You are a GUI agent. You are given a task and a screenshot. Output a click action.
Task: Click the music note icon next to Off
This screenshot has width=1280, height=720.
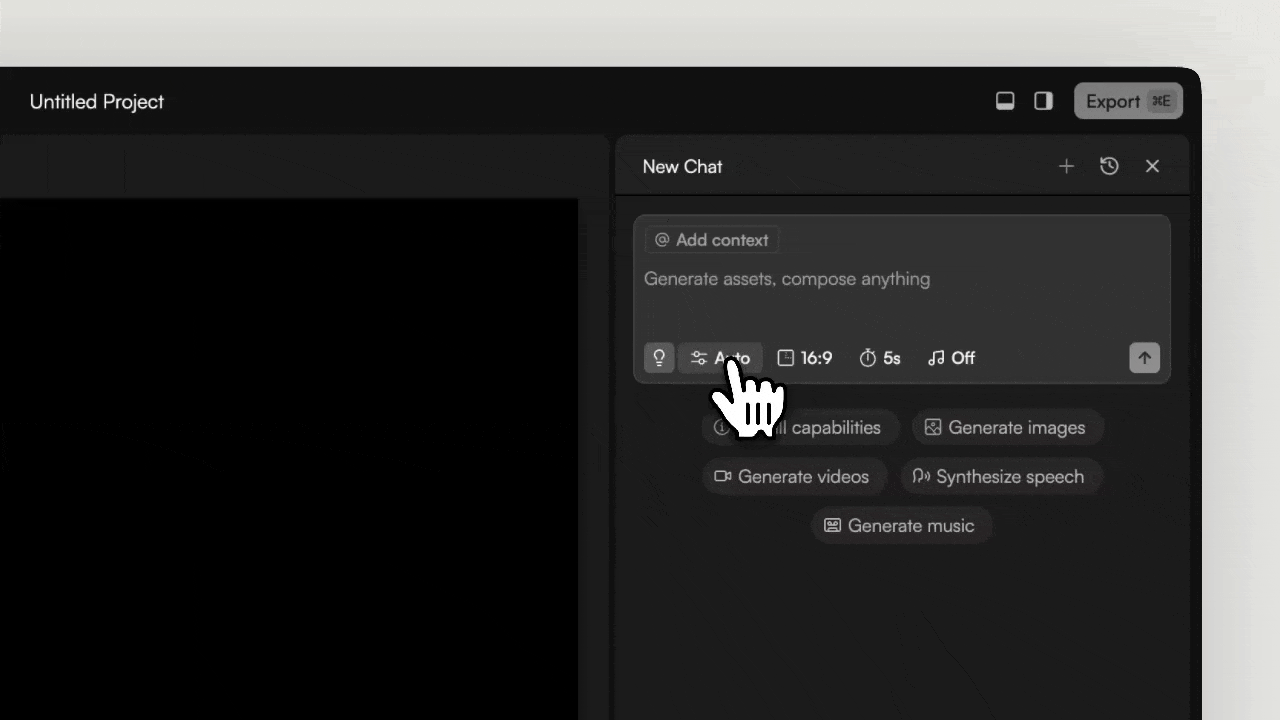(935, 358)
